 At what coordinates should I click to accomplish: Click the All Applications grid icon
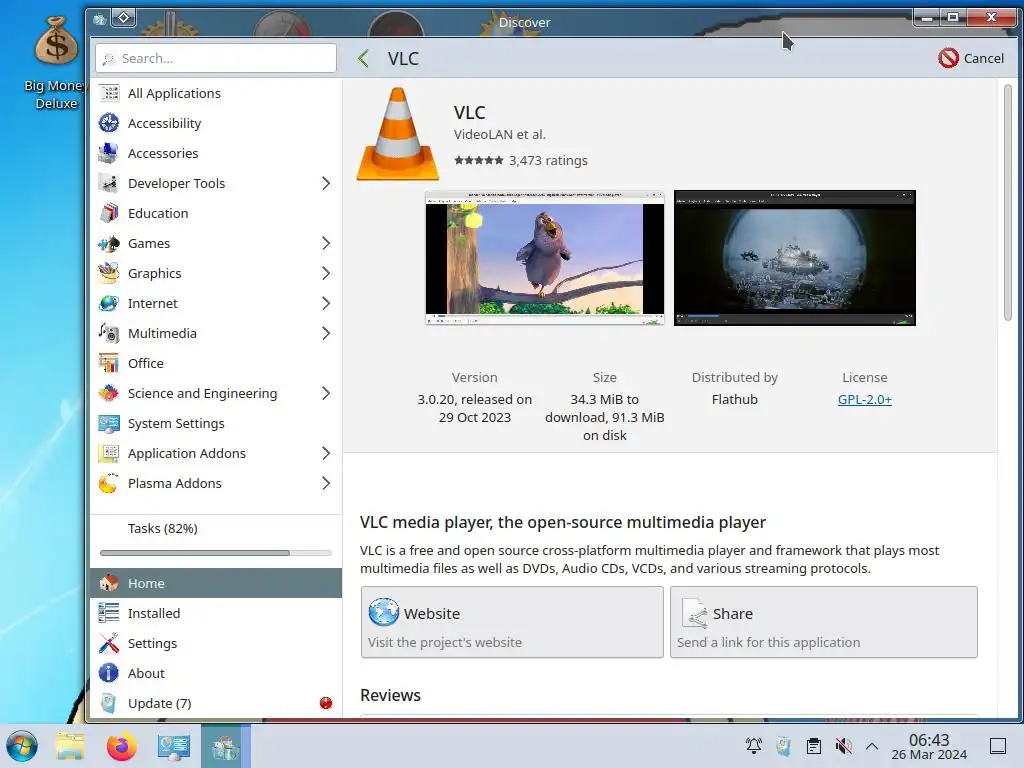click(109, 93)
